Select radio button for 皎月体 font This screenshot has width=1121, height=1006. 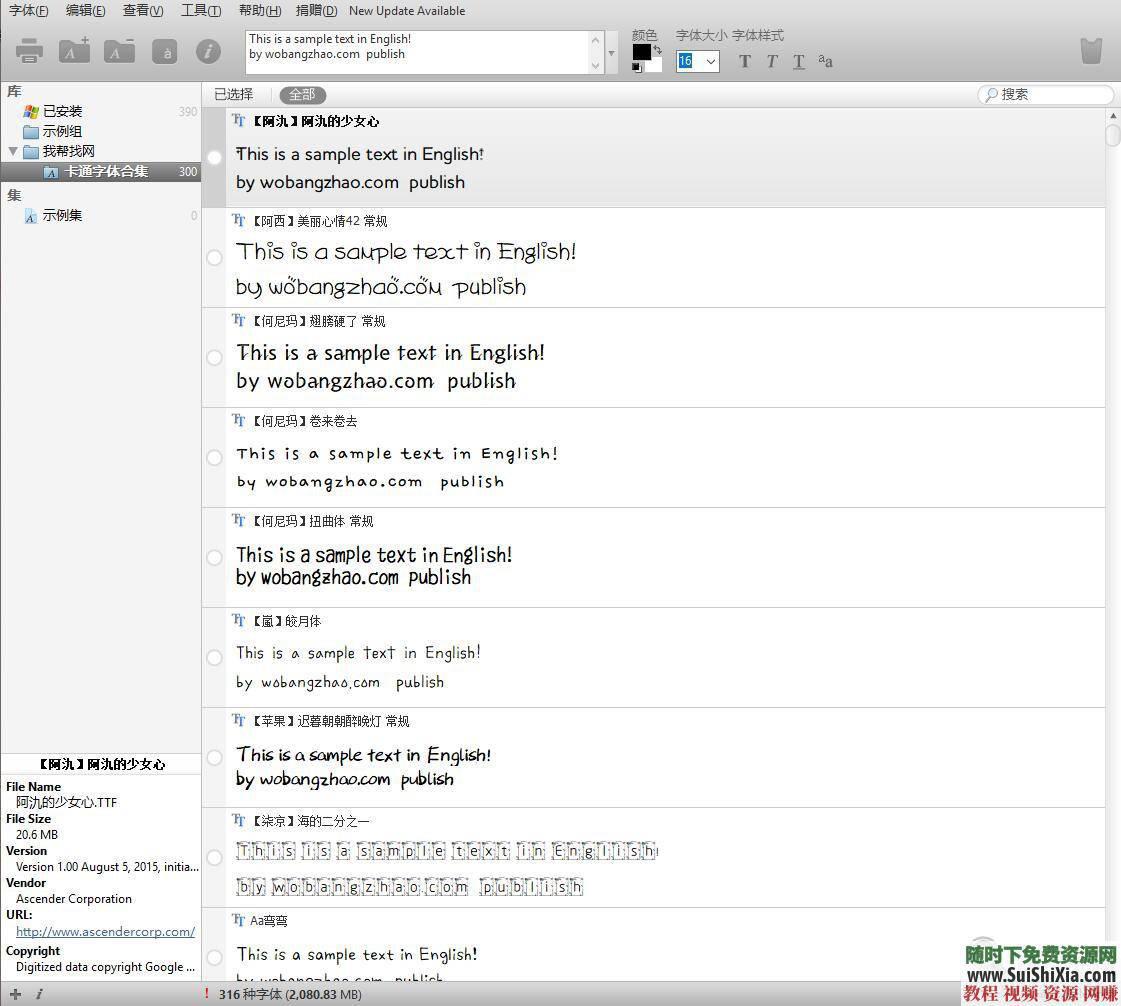pos(214,658)
